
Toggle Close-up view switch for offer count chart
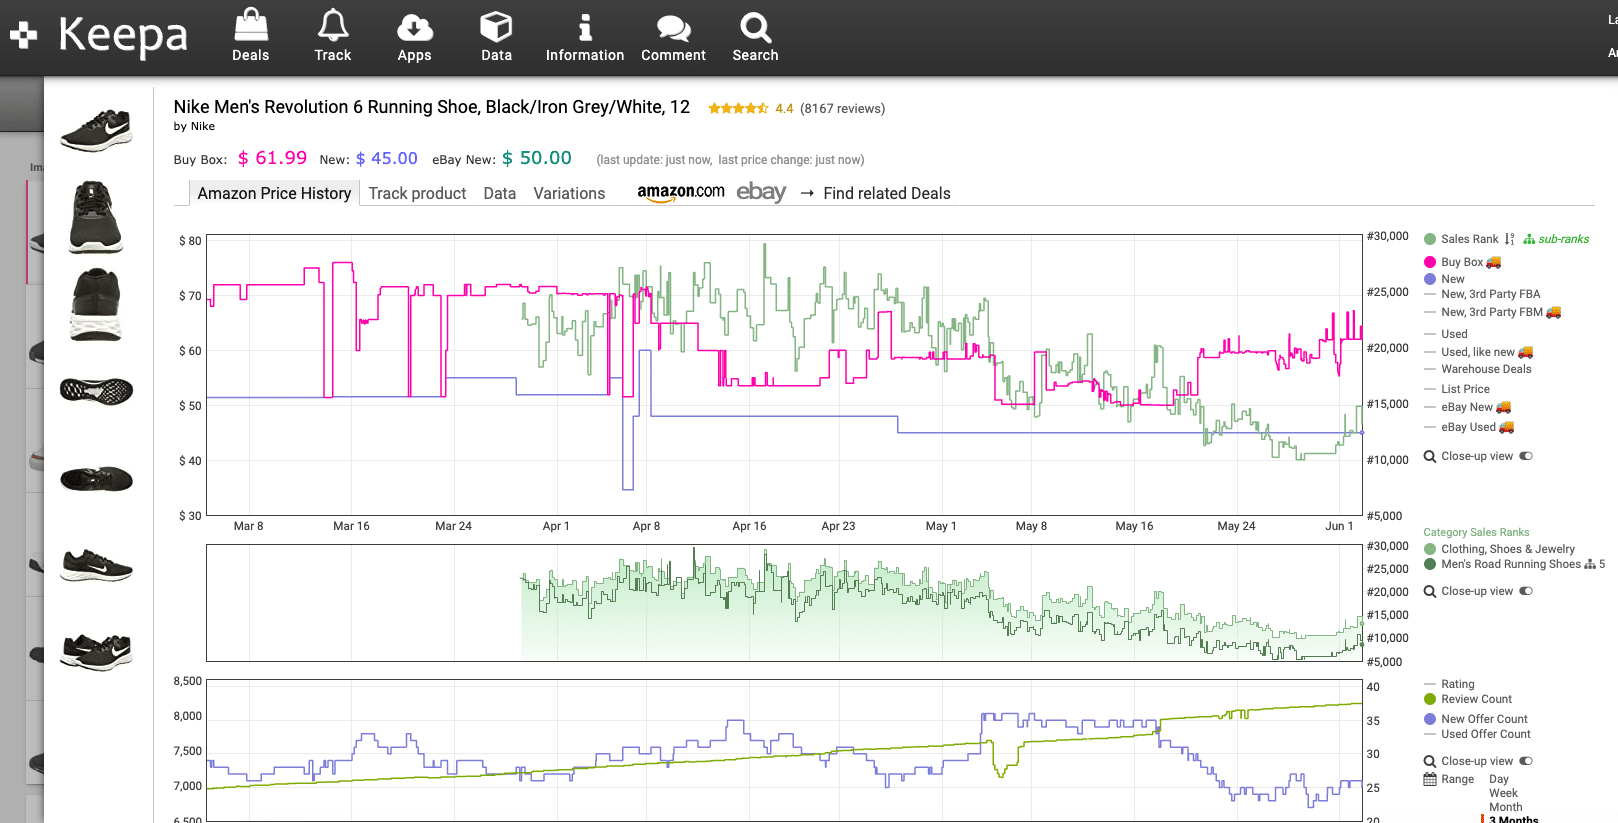[x=1526, y=761]
